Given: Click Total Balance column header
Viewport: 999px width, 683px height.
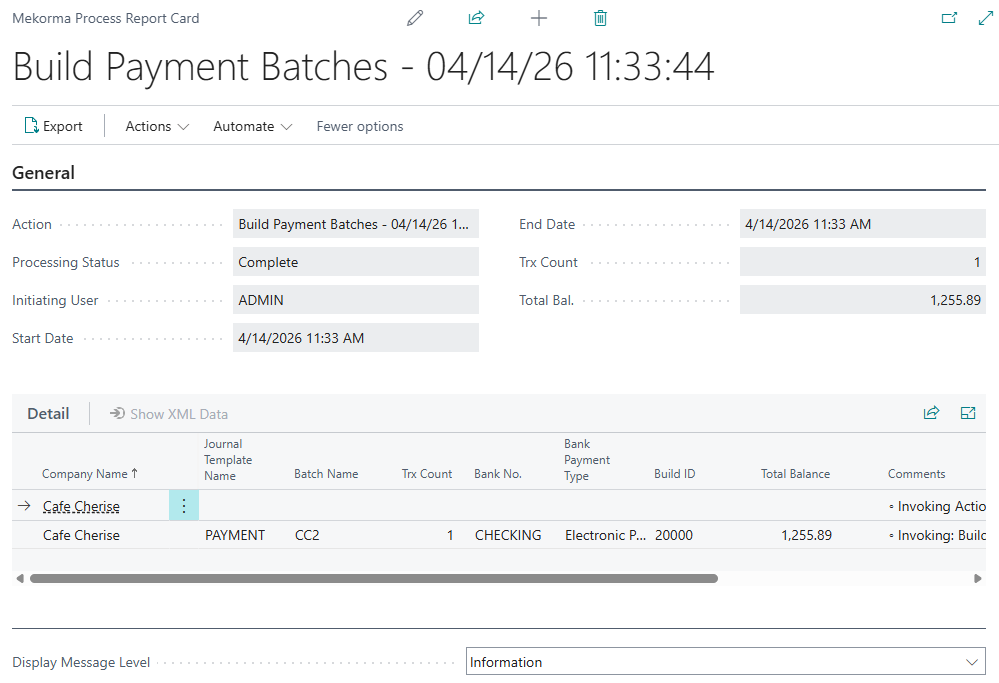Looking at the screenshot, I should pos(795,473).
